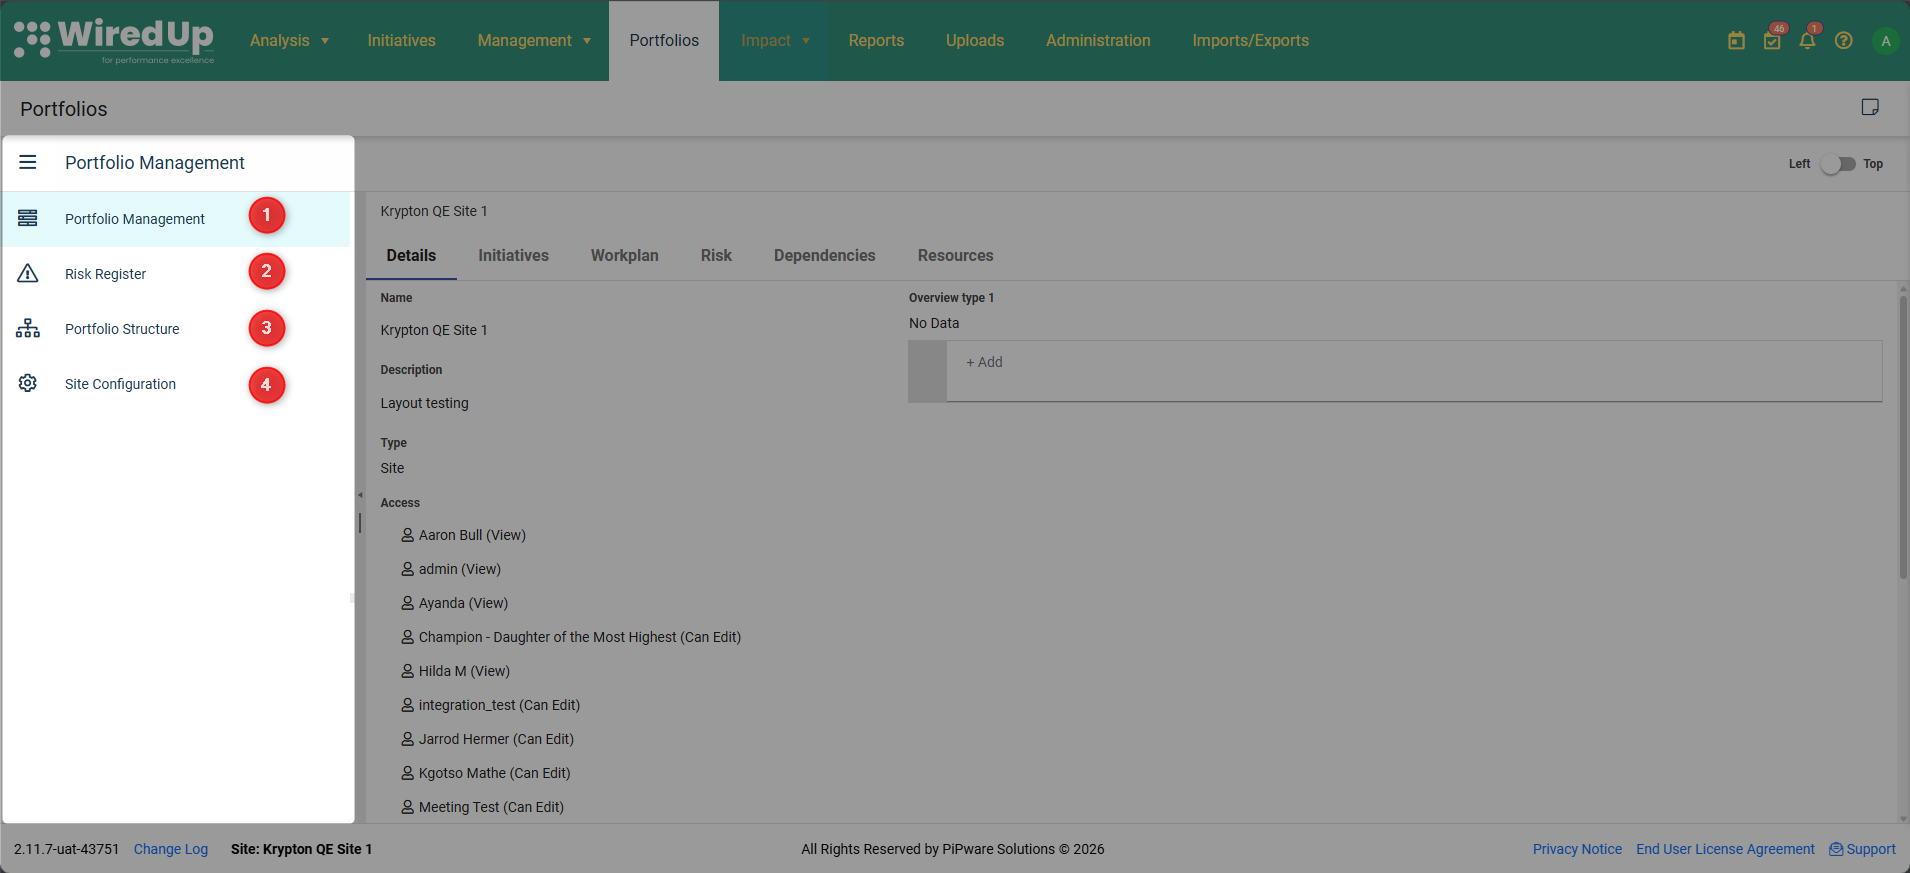
Task: Open the calendar icon in top bar
Action: 1736,41
